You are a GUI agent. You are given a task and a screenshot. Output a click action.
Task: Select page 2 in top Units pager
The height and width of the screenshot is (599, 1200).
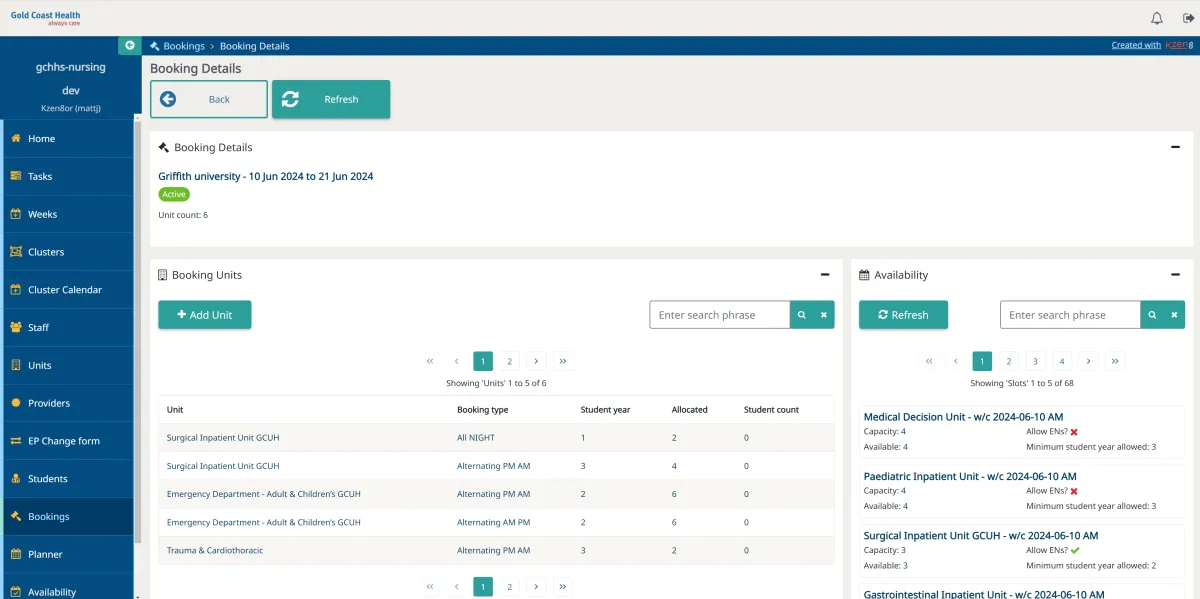click(x=509, y=361)
